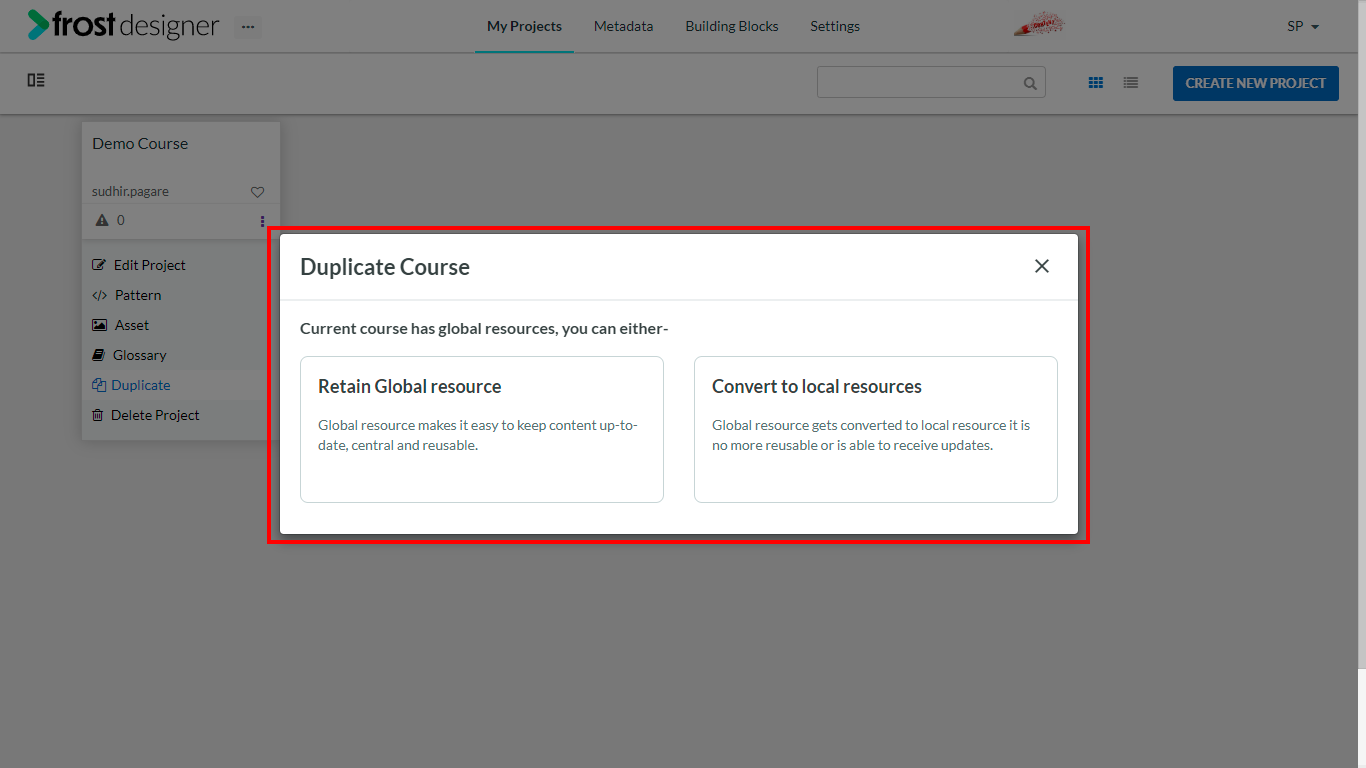Open the Building Blocks tab
The width and height of the screenshot is (1366, 768).
(732, 26)
